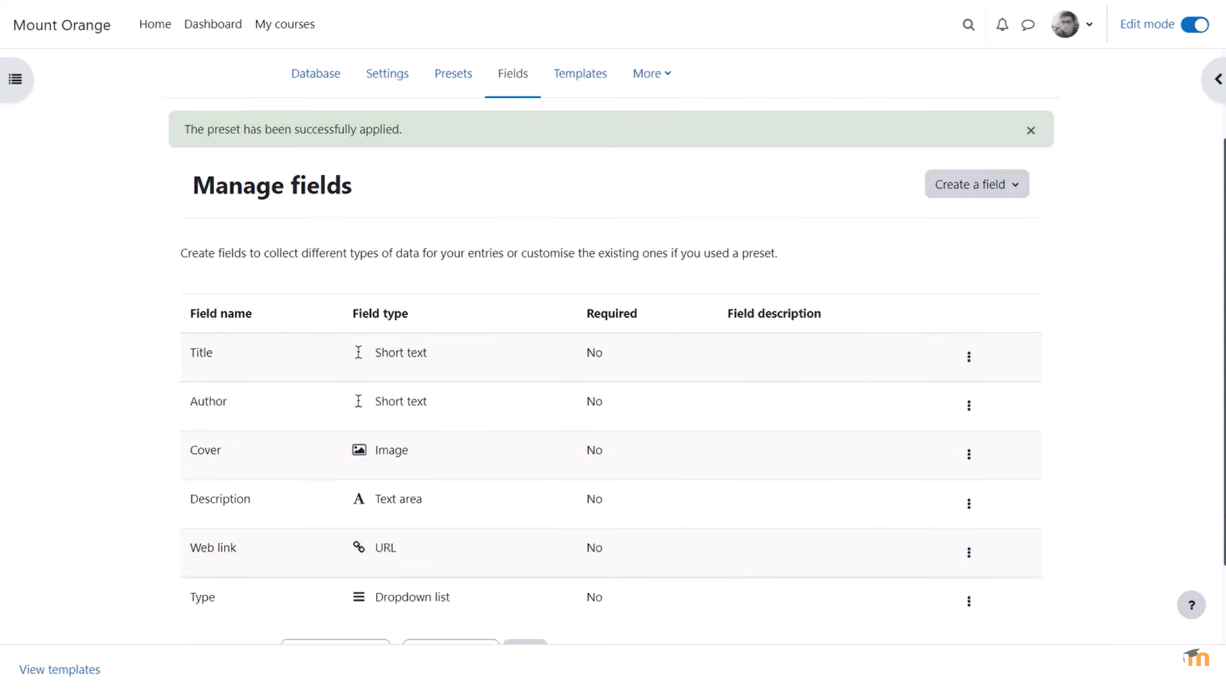Click the View templates link

(x=60, y=670)
